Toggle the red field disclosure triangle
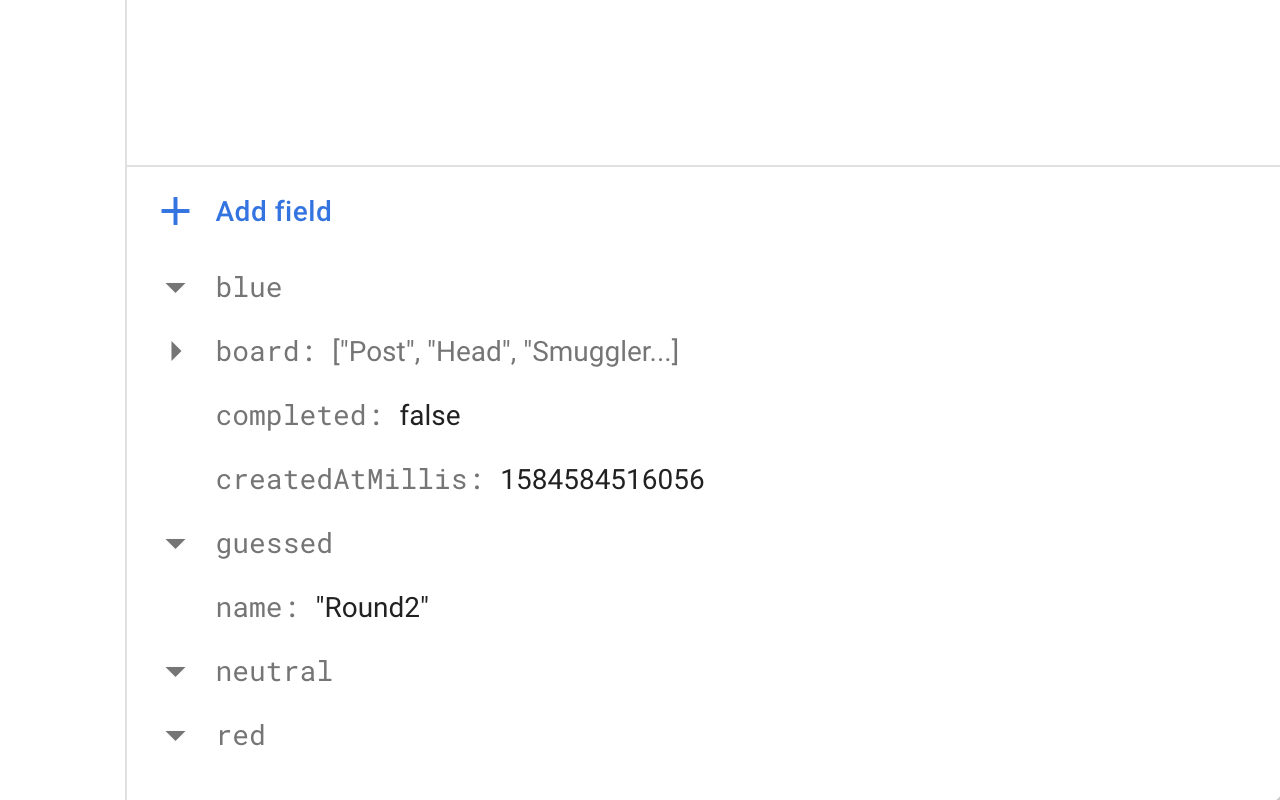 point(175,736)
